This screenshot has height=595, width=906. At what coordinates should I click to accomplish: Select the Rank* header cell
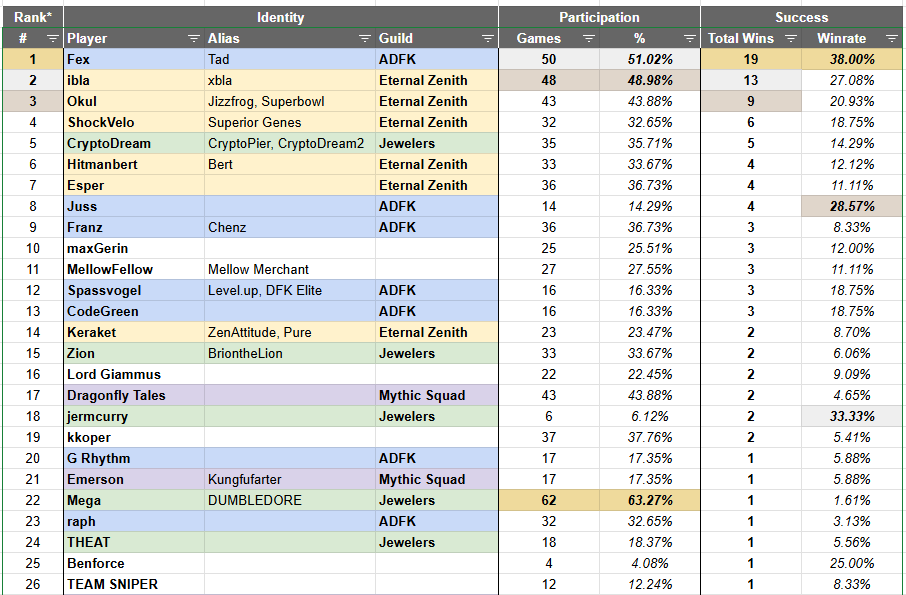click(x=33, y=17)
